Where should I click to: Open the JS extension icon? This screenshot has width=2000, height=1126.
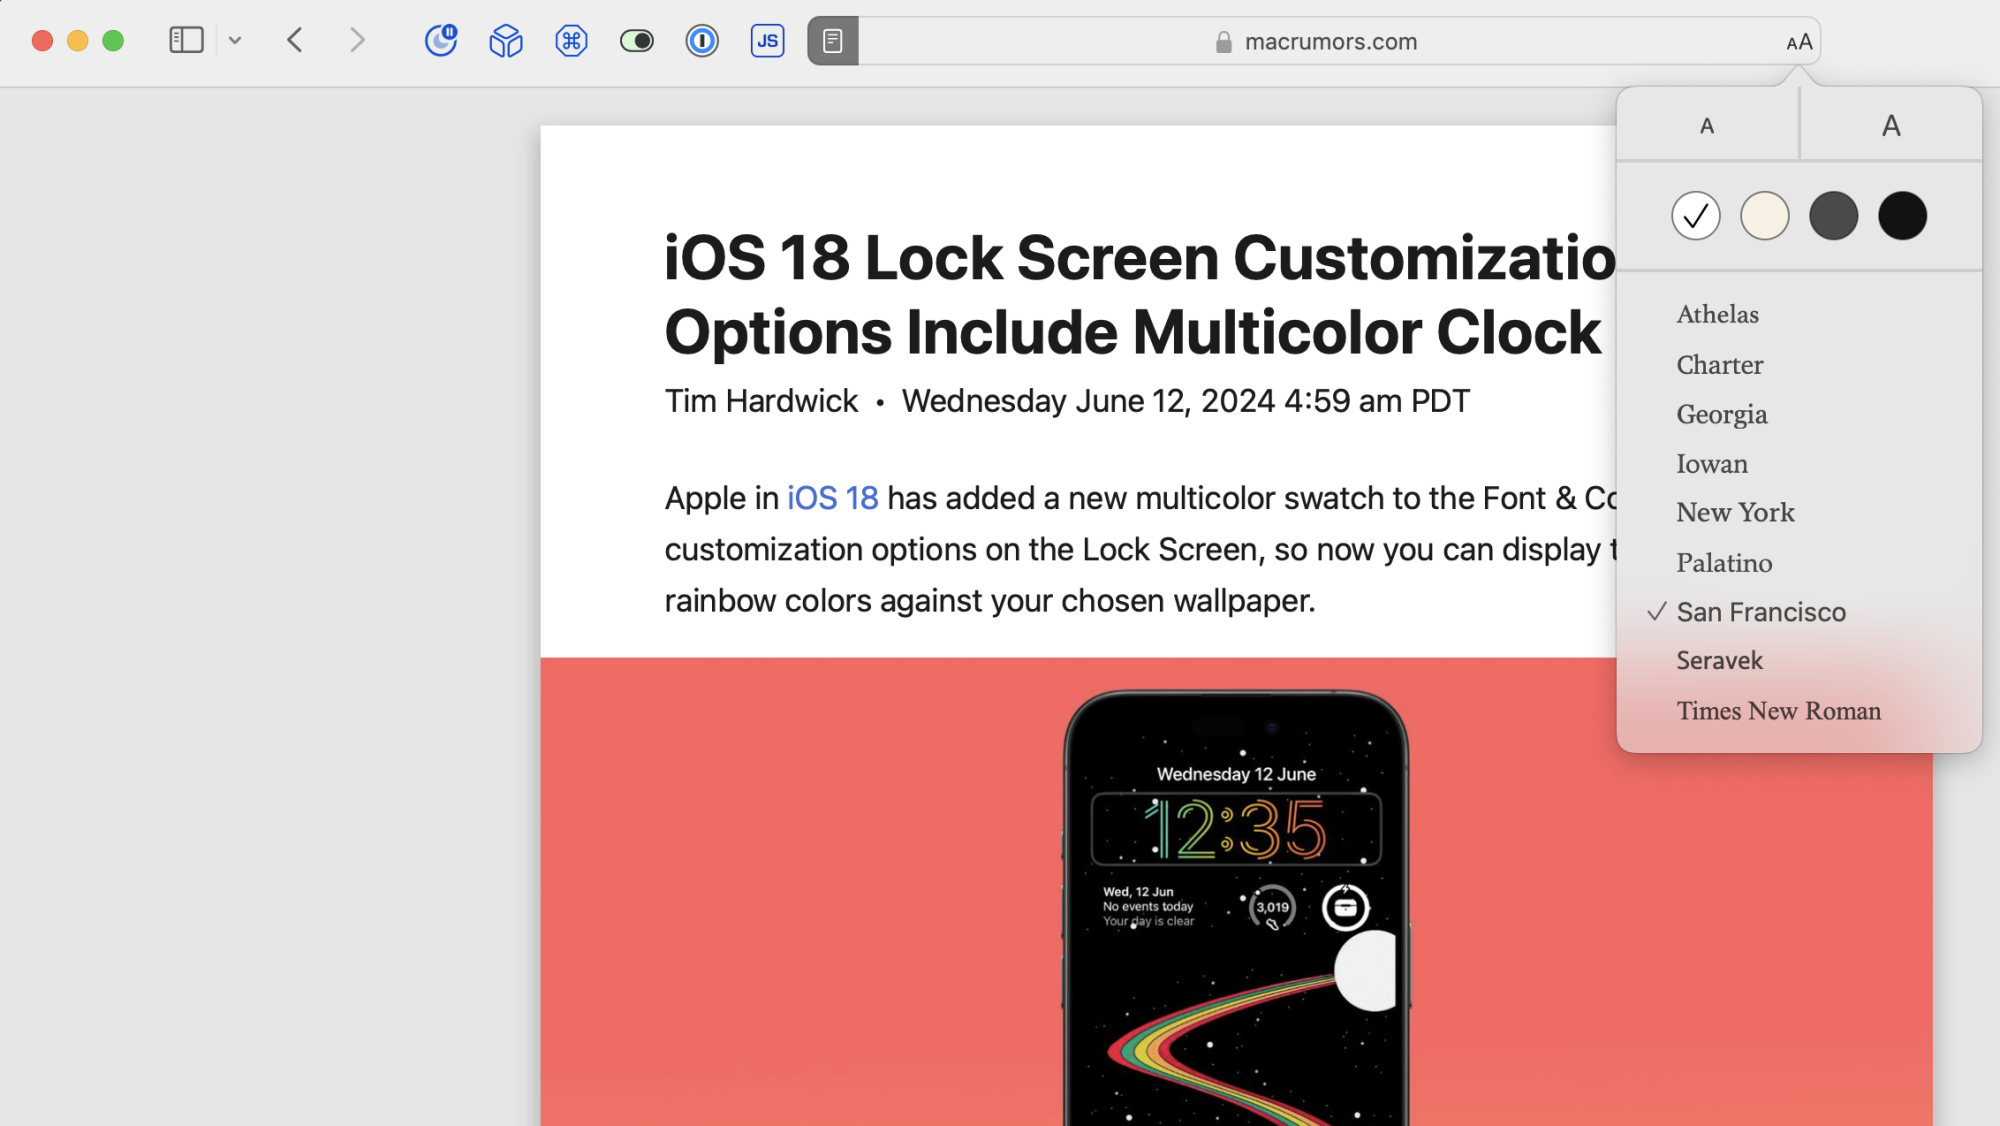(768, 41)
